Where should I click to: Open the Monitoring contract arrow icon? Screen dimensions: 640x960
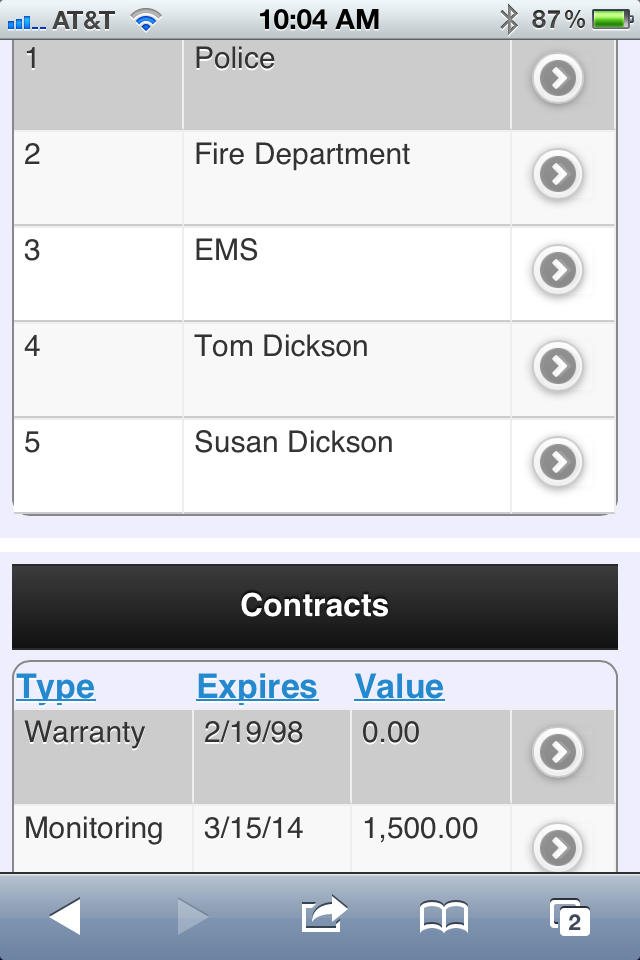(x=557, y=847)
